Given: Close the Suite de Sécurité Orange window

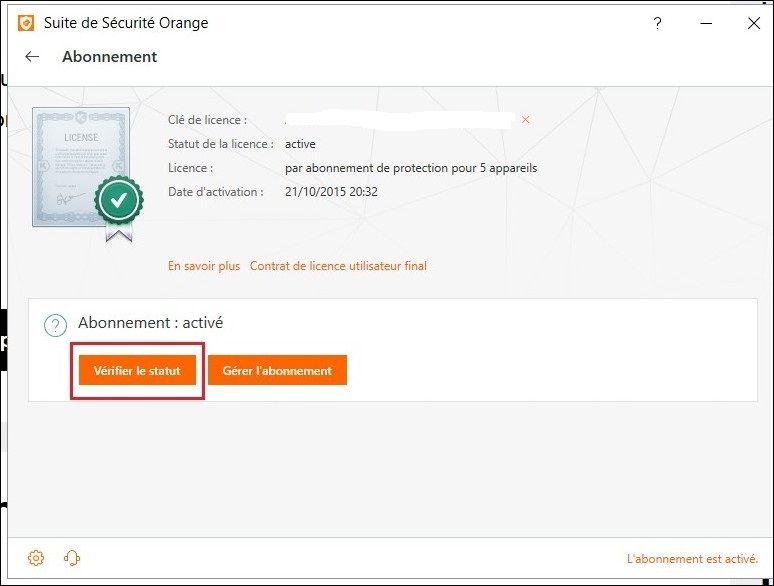Looking at the screenshot, I should (x=753, y=23).
